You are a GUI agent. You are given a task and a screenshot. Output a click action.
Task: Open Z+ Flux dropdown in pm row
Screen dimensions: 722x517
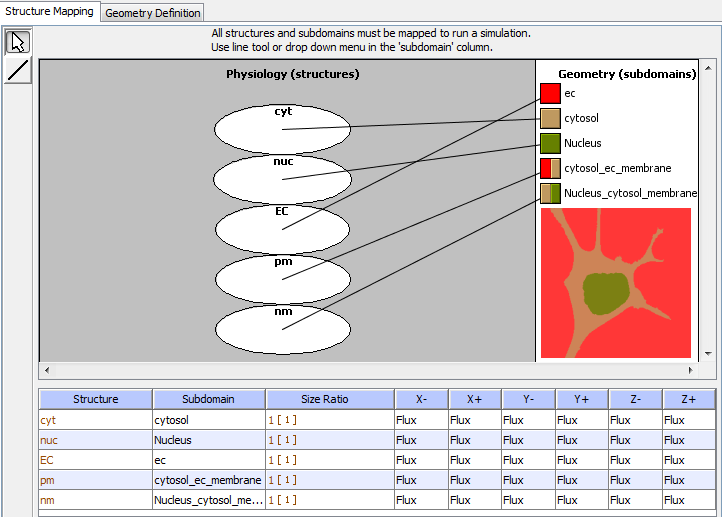pyautogui.click(x=689, y=480)
